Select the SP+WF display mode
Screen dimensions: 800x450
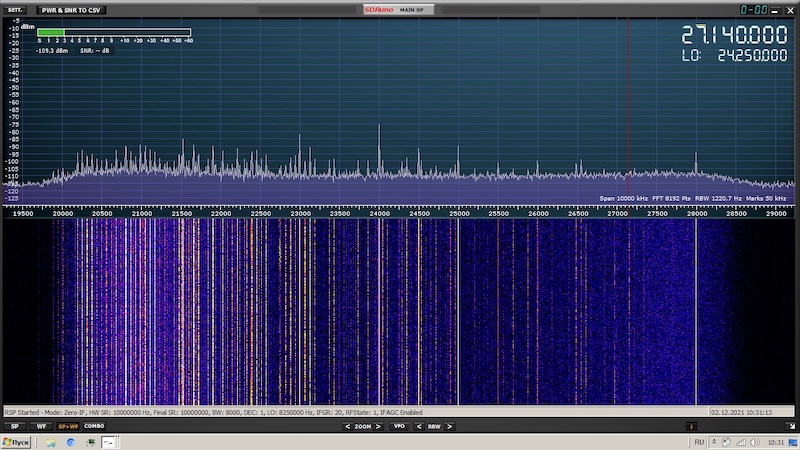(68, 426)
